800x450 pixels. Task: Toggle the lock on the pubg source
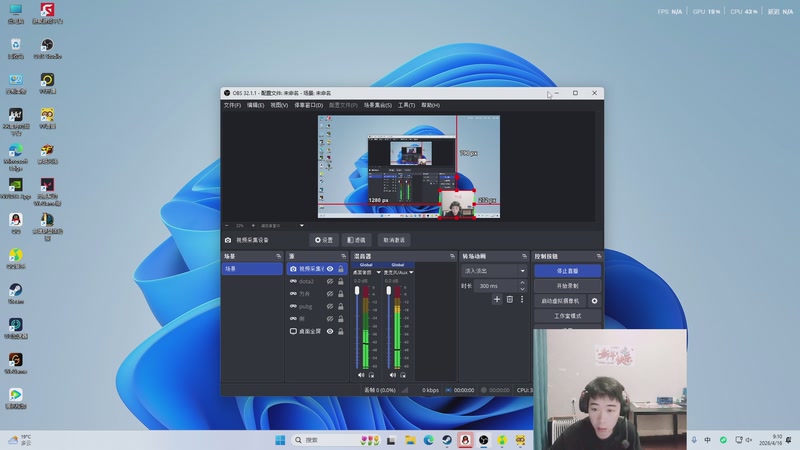(341, 307)
